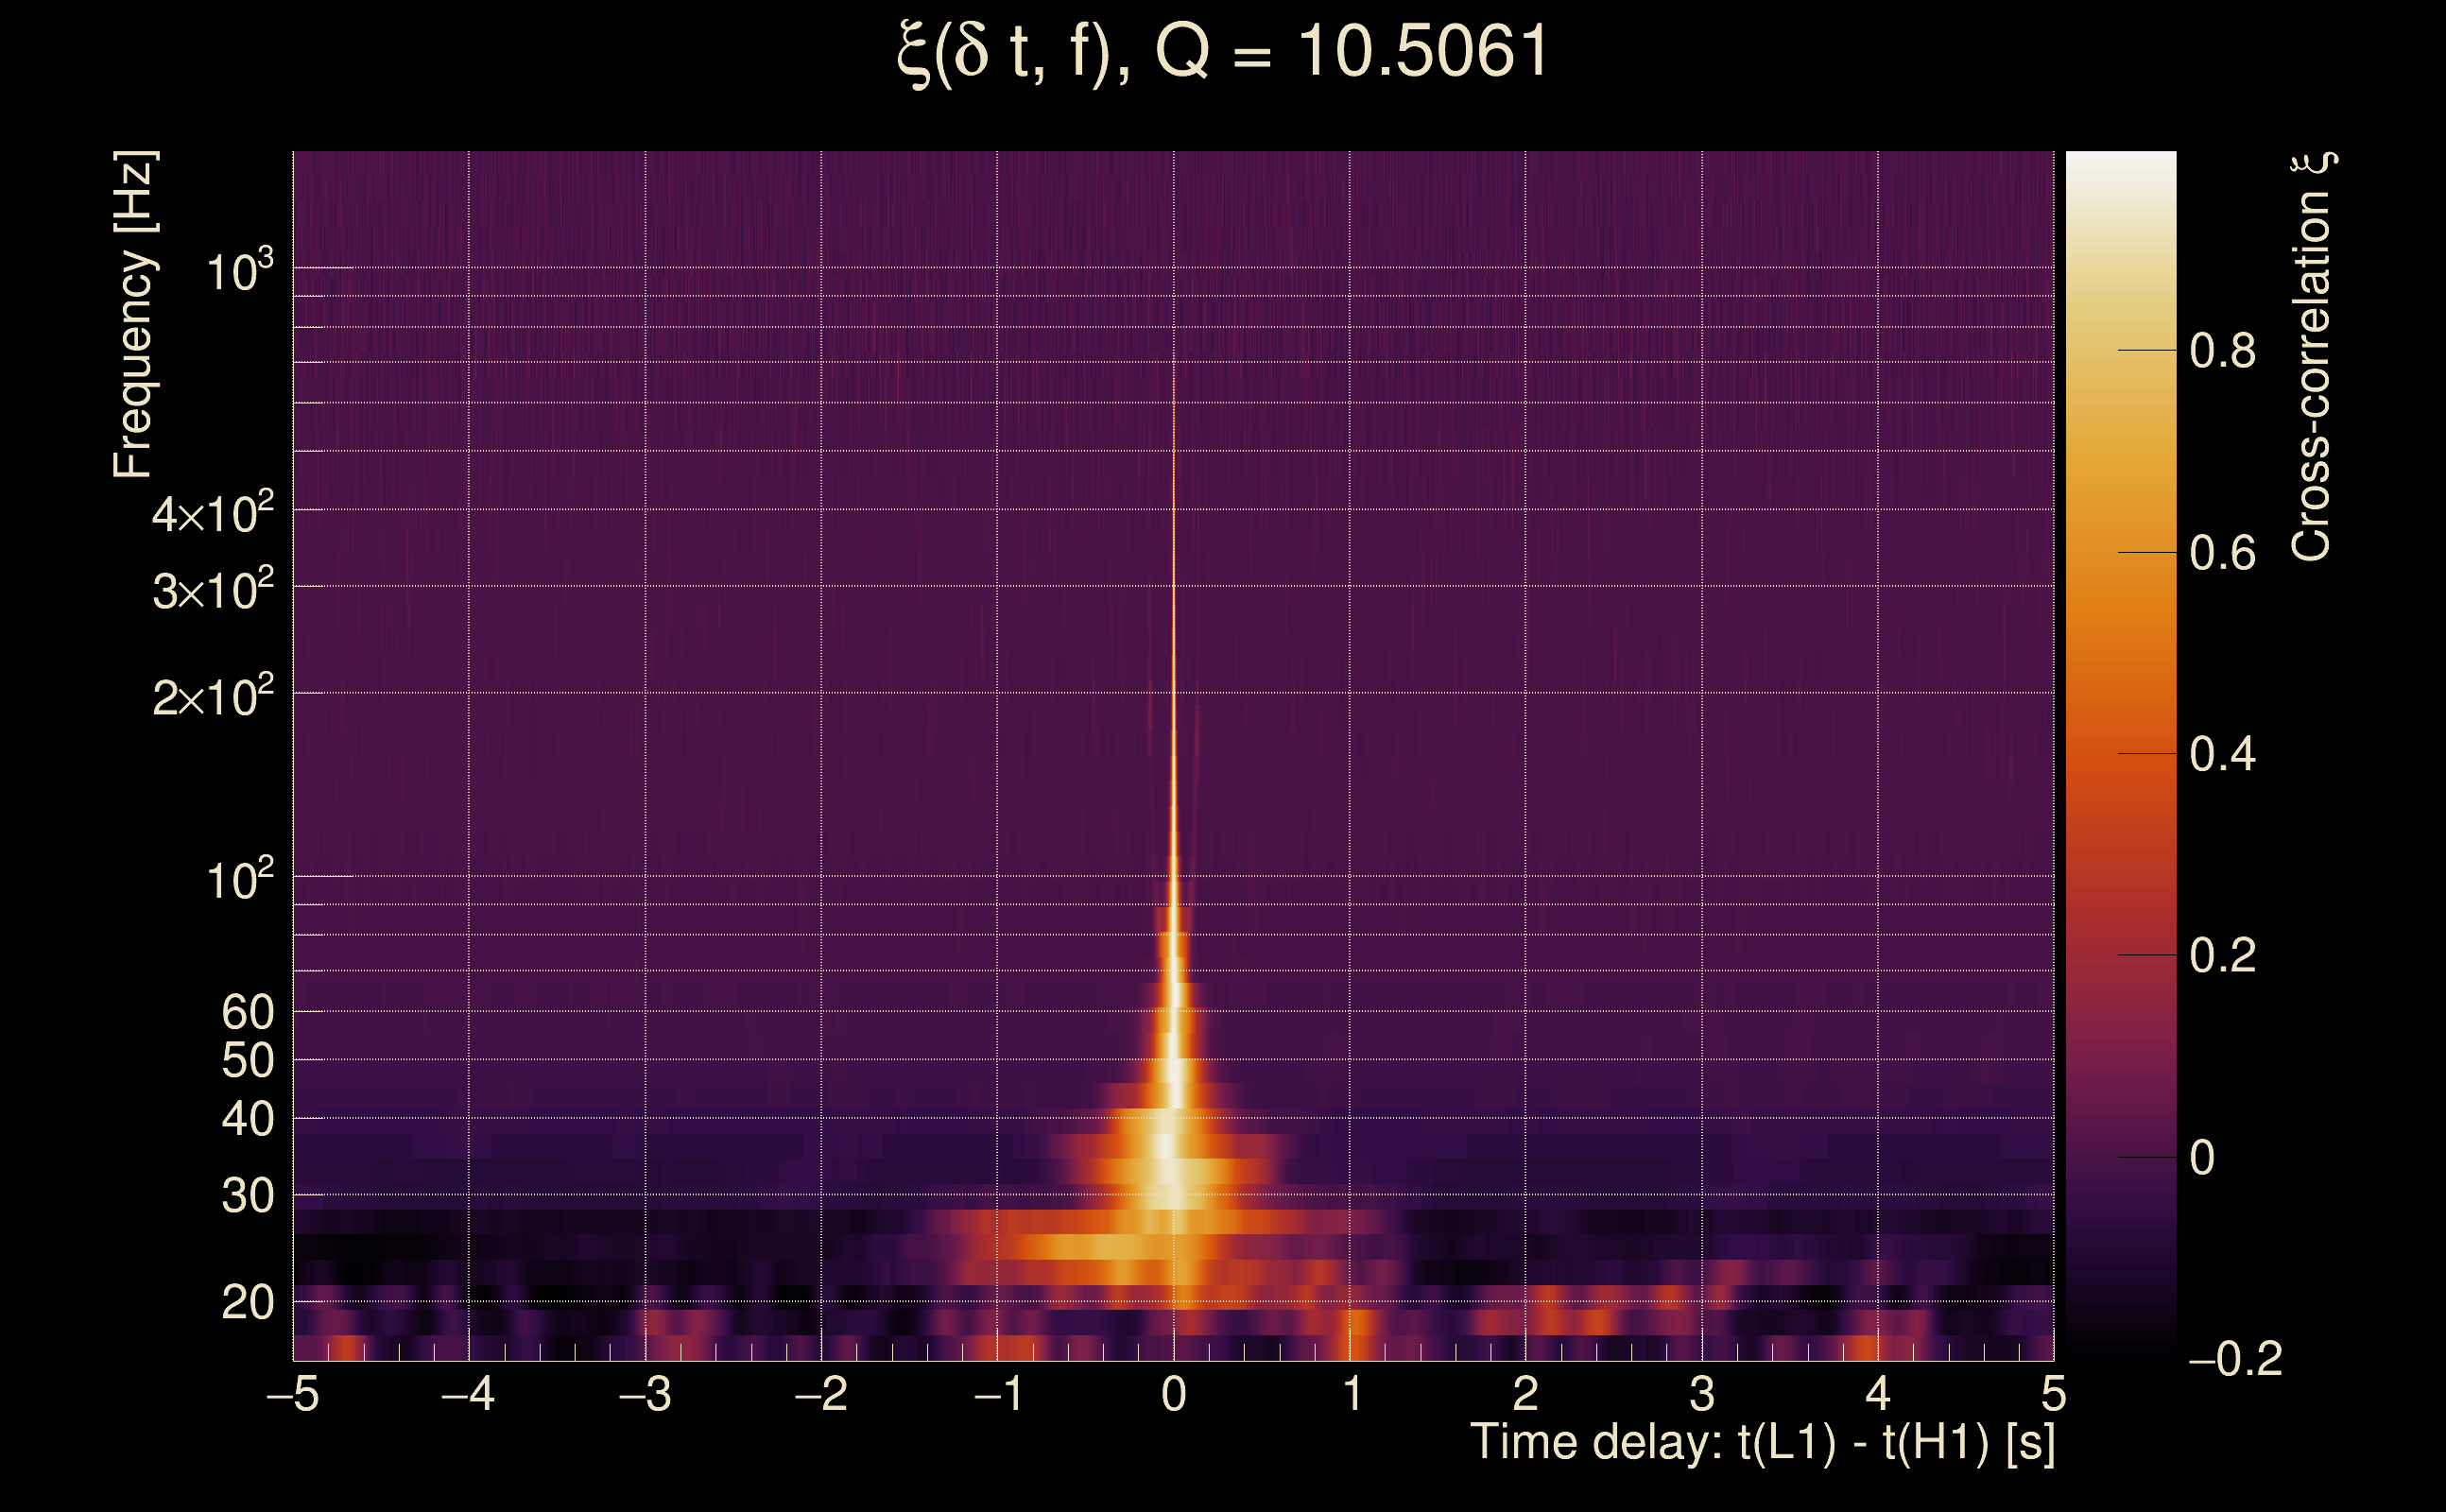Click the 2×10² frequency tick label
2446x1512 pixels.
(212, 697)
